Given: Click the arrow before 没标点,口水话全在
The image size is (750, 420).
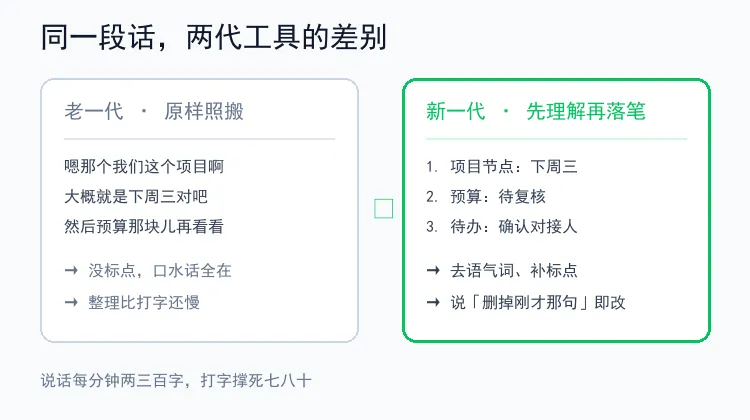Looking at the screenshot, I should click(x=71, y=271).
